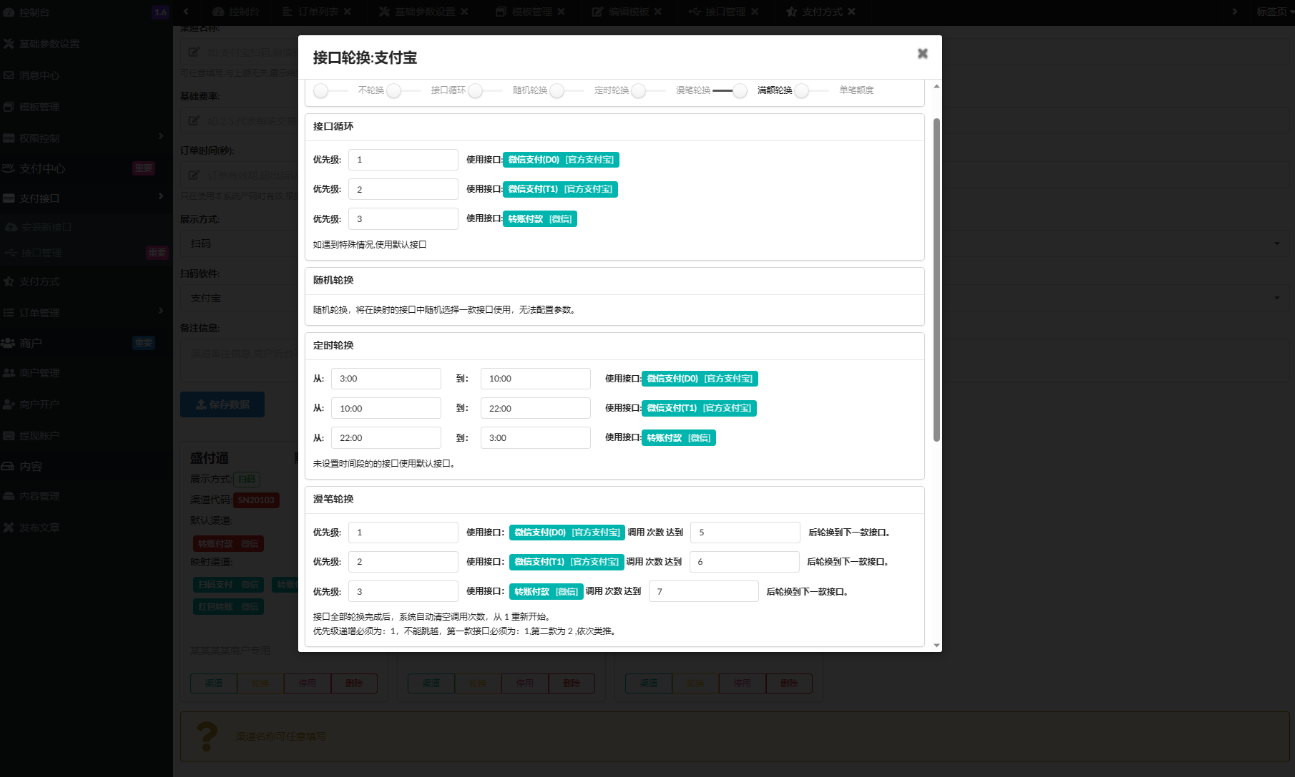Switch to the 订单列表 tab
Screen dimensions: 1295x777
[318, 12]
